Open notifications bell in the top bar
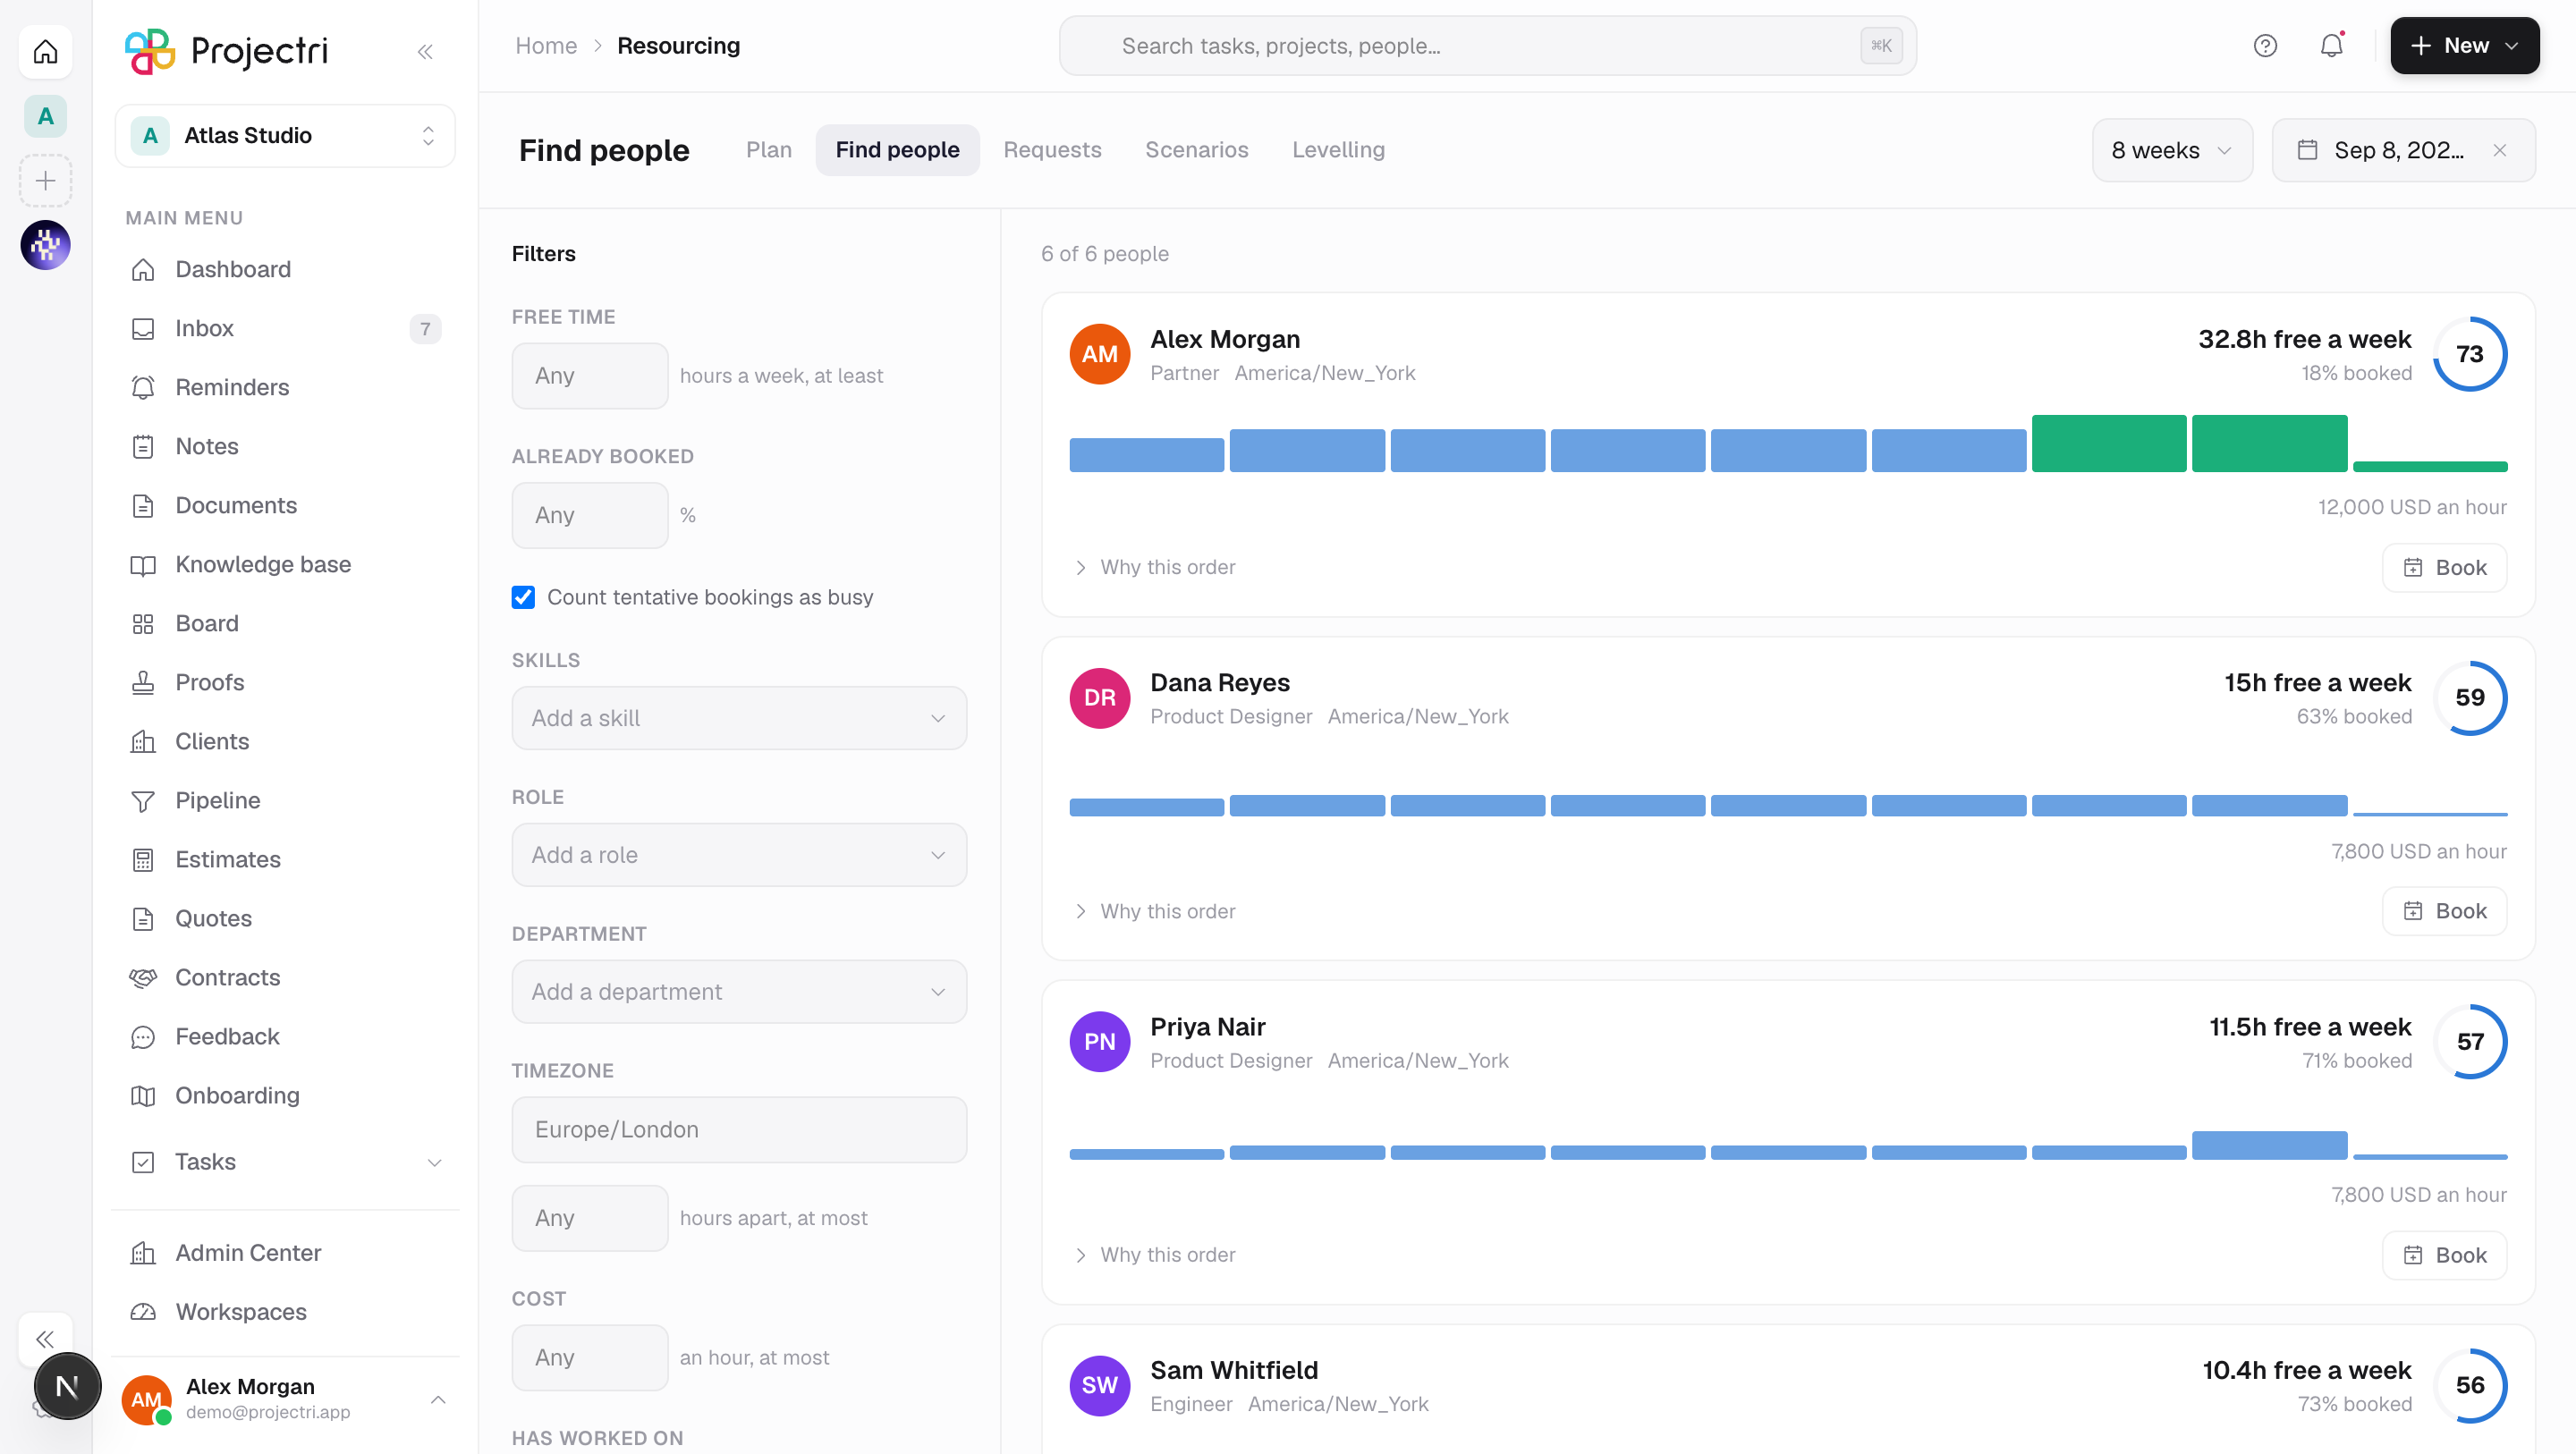This screenshot has height=1454, width=2576. [2332, 46]
